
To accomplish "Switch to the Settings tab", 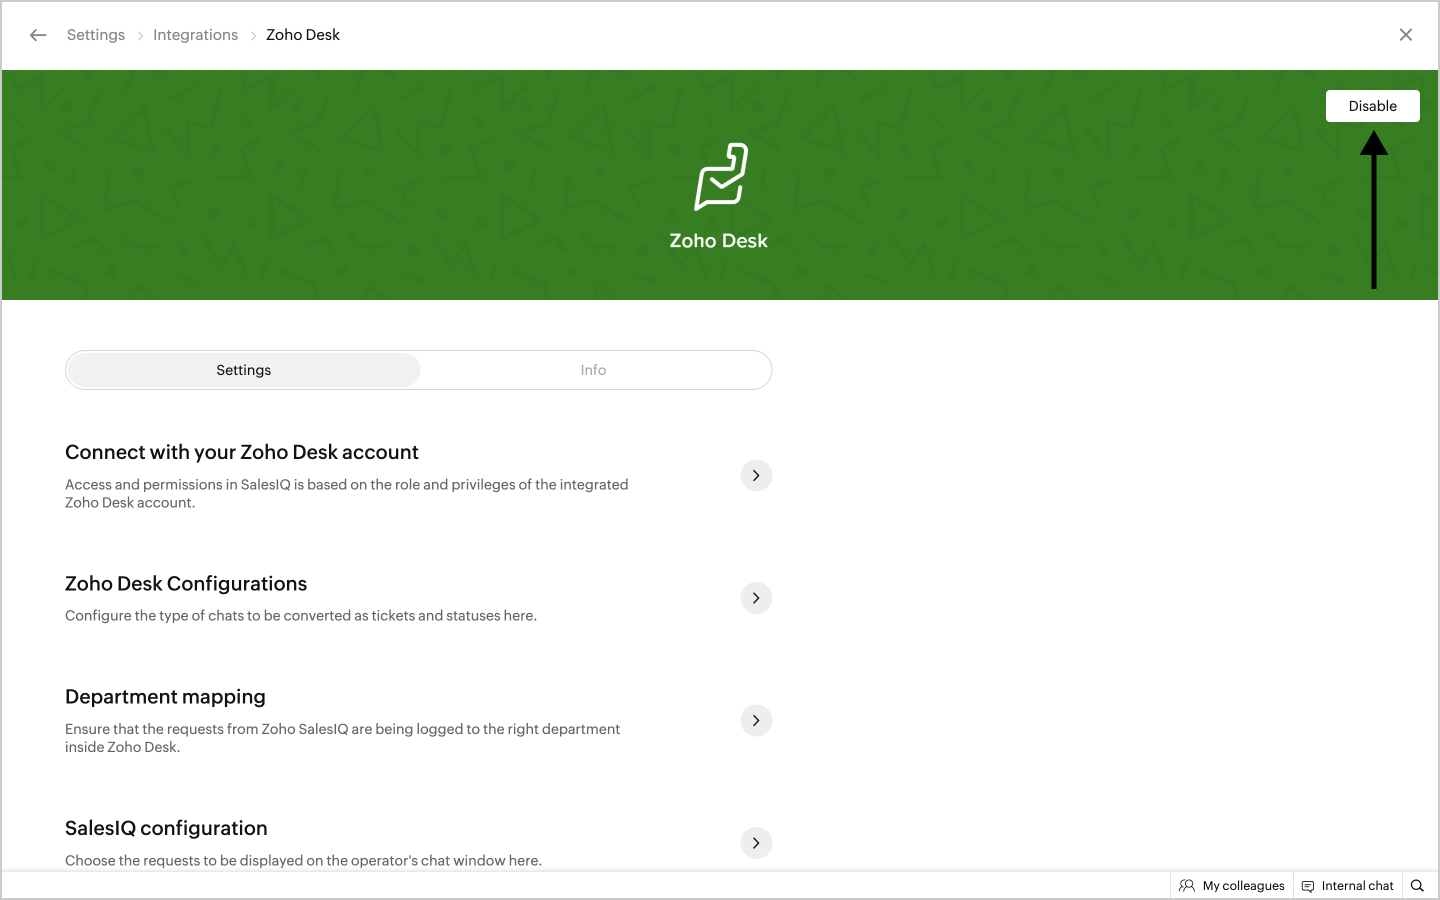I will point(244,370).
